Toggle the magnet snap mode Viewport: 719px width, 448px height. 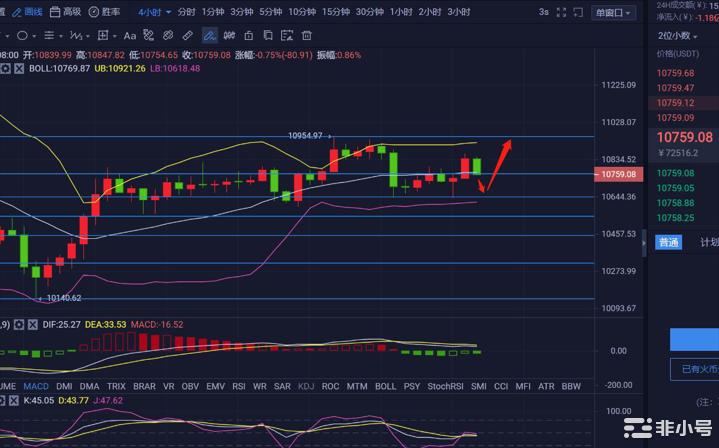tap(229, 35)
